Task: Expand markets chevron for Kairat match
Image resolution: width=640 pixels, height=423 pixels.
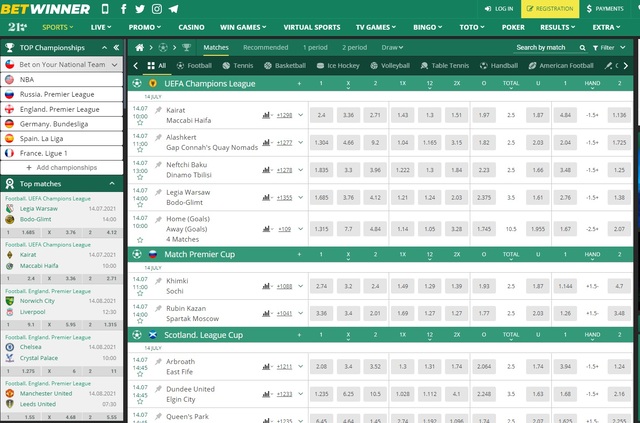Action: tap(300, 115)
